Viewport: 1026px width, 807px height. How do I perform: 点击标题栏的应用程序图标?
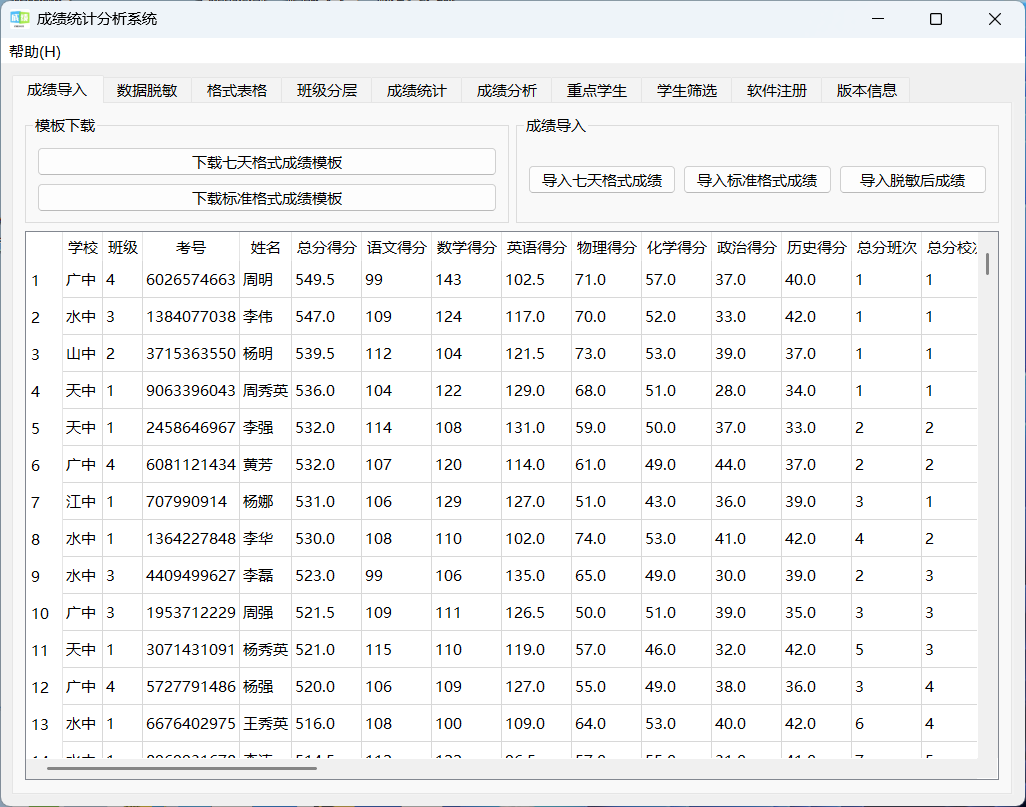(x=18, y=18)
